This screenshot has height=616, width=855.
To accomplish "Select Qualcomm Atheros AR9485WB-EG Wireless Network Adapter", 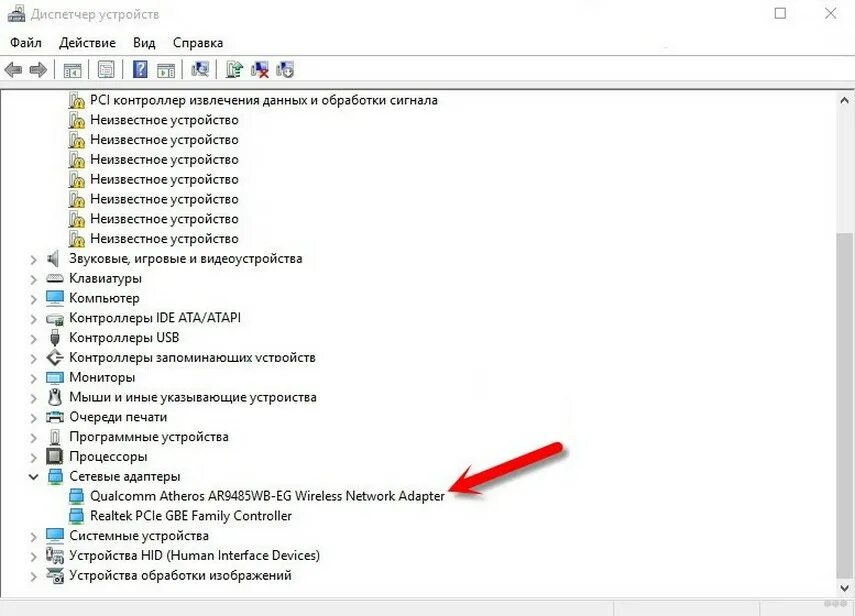I will (x=267, y=496).
